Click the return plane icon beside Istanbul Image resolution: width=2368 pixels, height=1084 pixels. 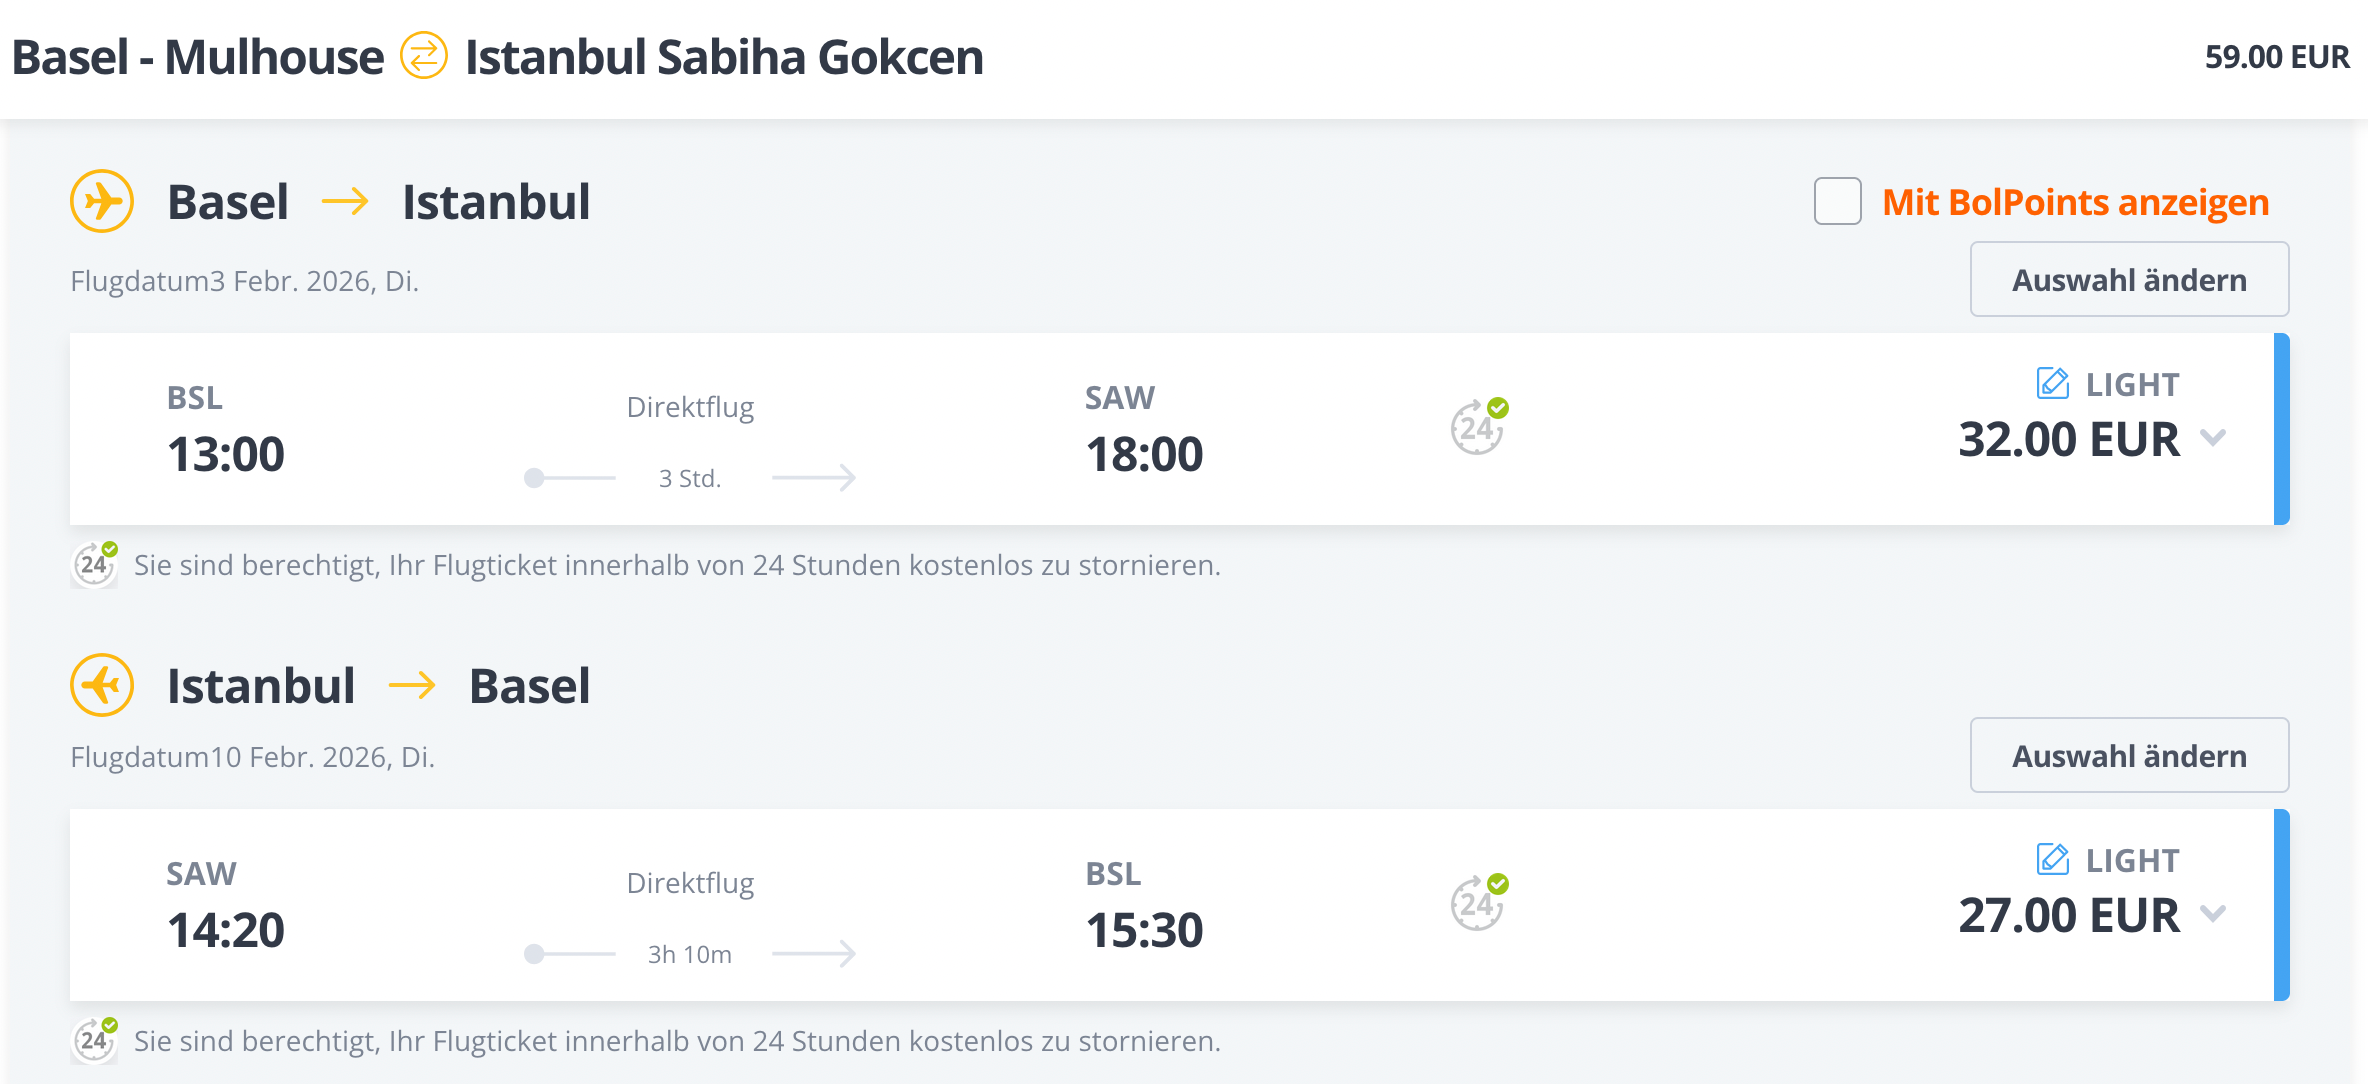[x=102, y=686]
